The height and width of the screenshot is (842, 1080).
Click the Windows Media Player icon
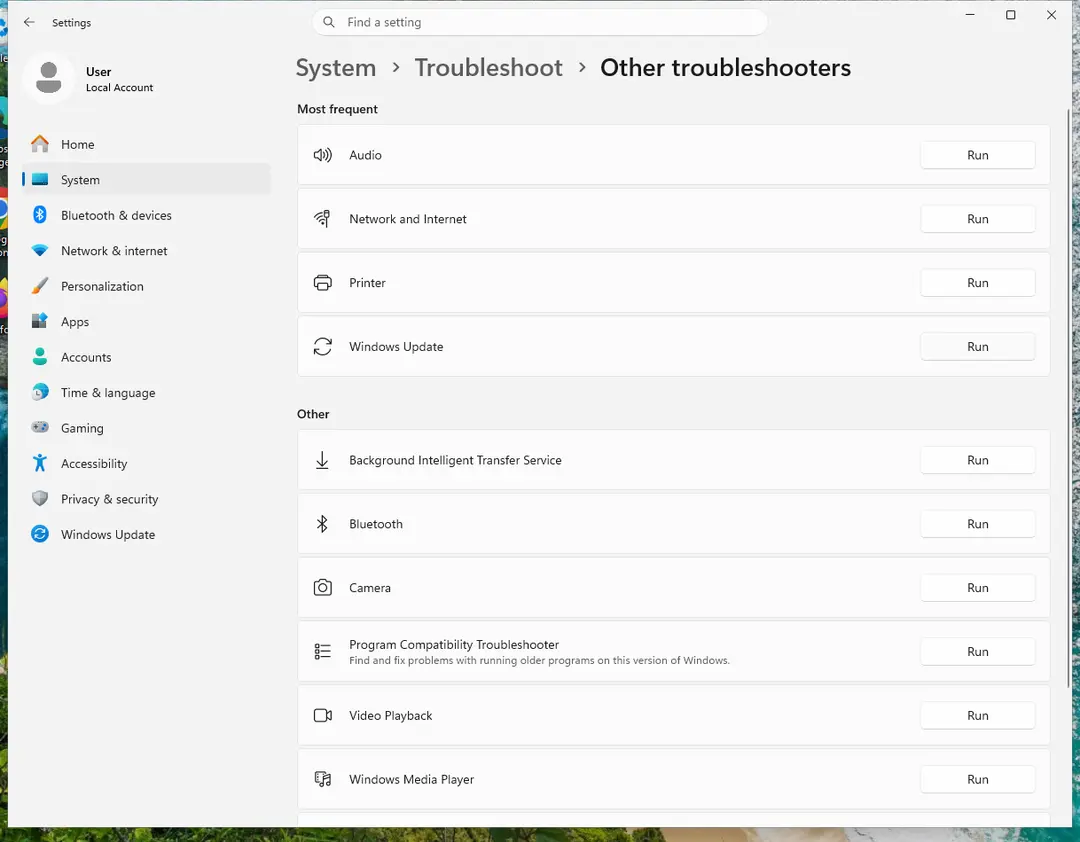coord(322,779)
